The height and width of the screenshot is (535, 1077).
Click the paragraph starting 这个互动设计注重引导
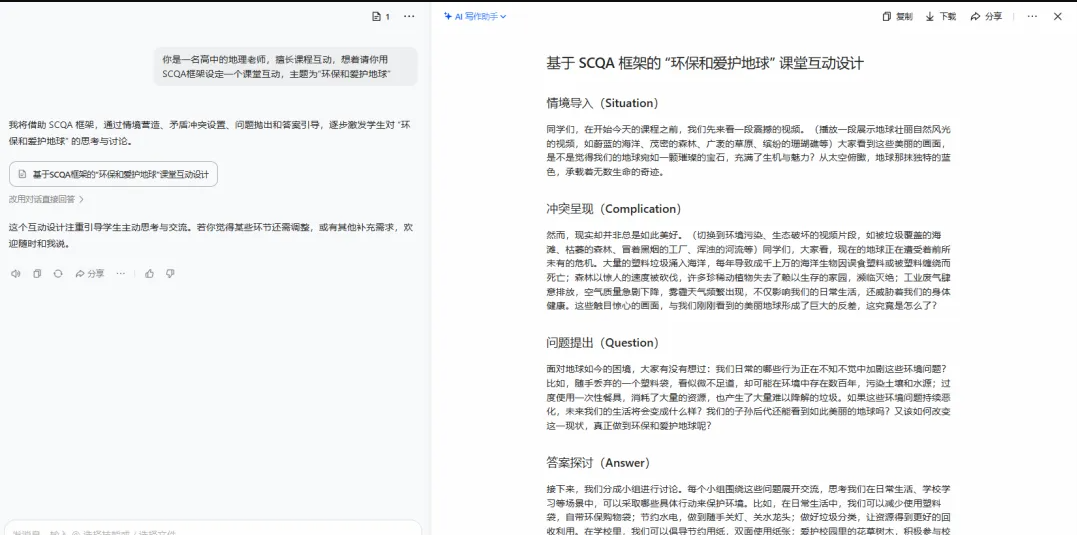(x=211, y=235)
